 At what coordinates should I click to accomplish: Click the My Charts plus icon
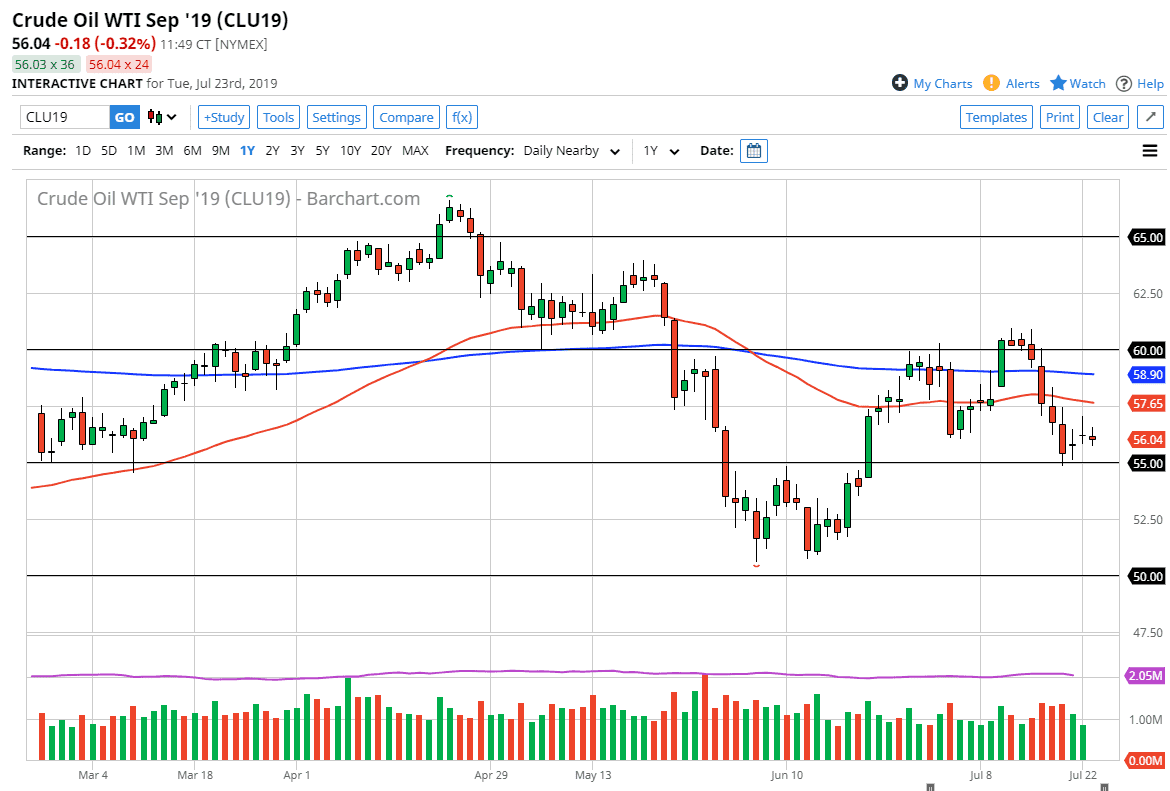(901, 83)
